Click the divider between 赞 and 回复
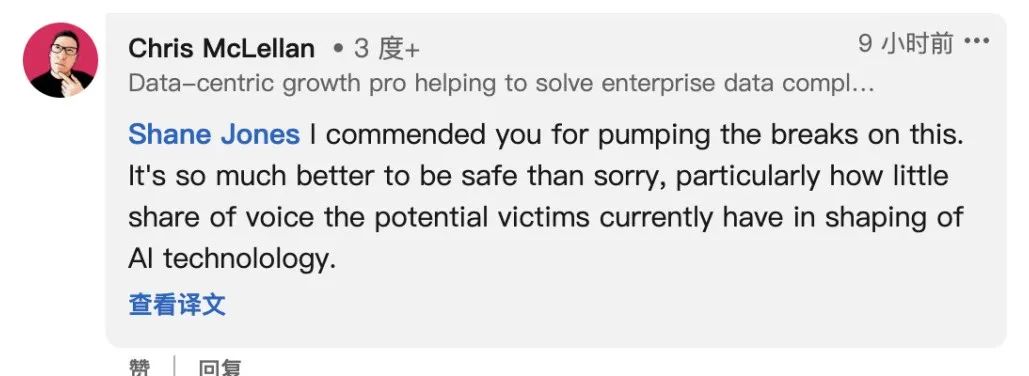This screenshot has height=376, width=1029. pyautogui.click(x=174, y=366)
